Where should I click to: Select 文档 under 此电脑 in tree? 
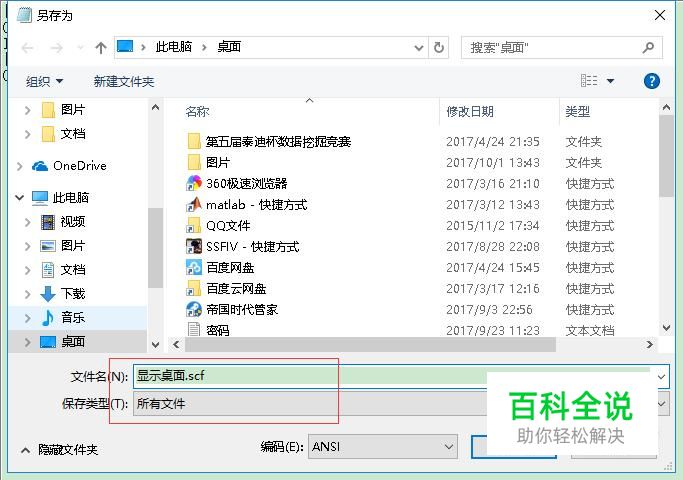(73, 270)
